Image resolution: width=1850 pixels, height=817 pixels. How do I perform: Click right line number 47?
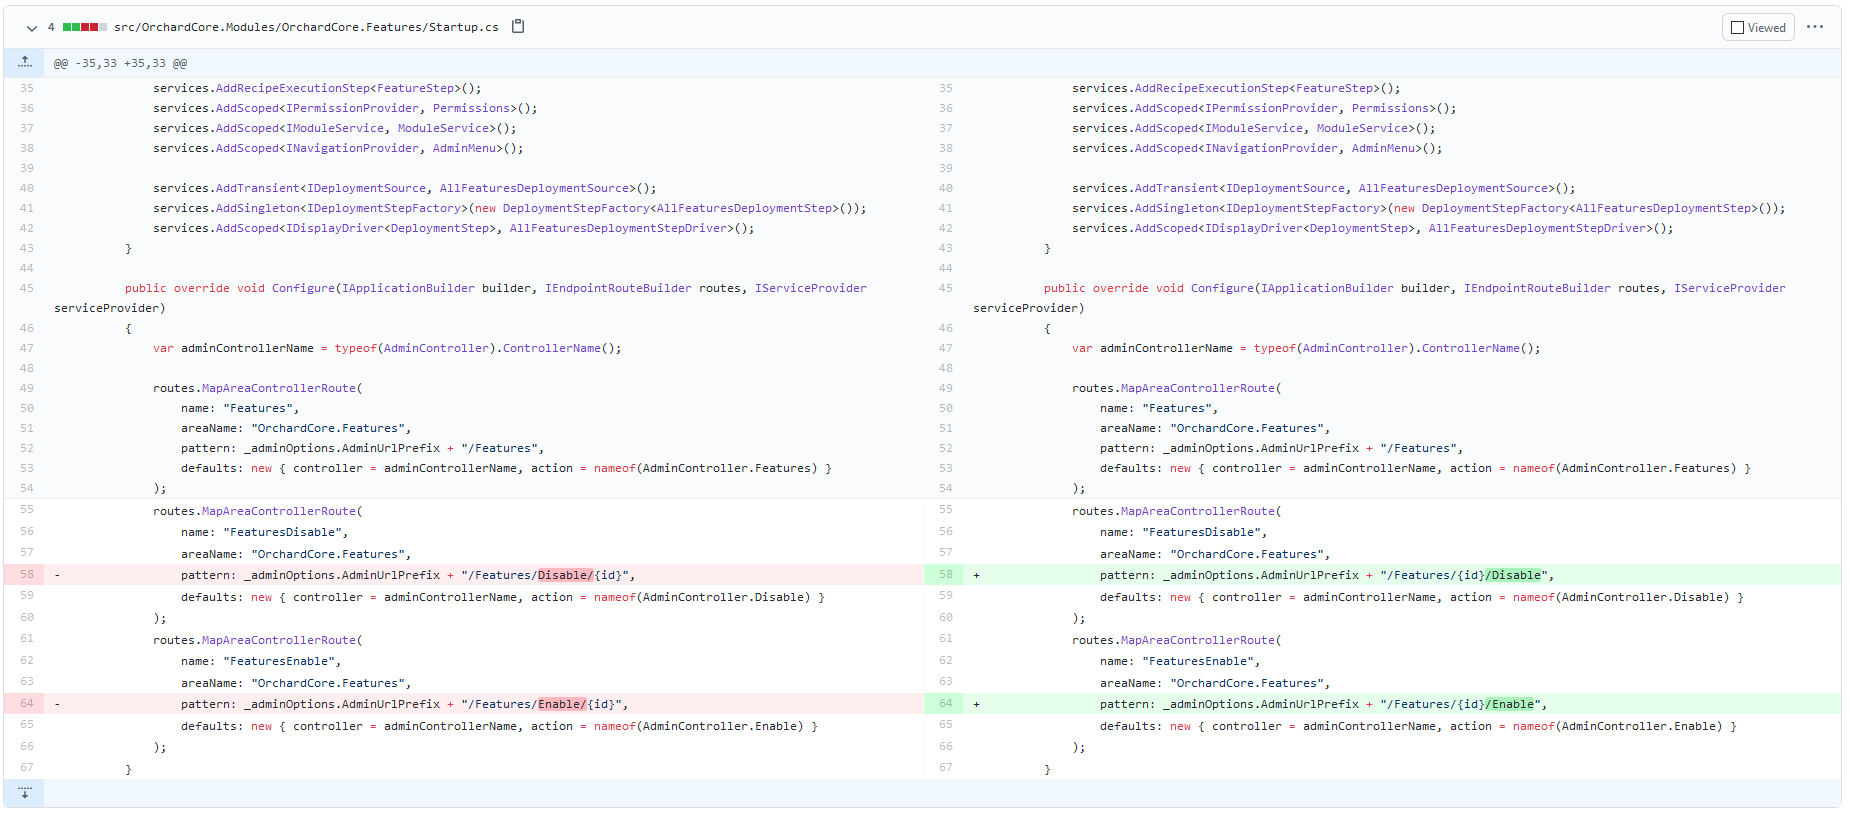tap(945, 348)
